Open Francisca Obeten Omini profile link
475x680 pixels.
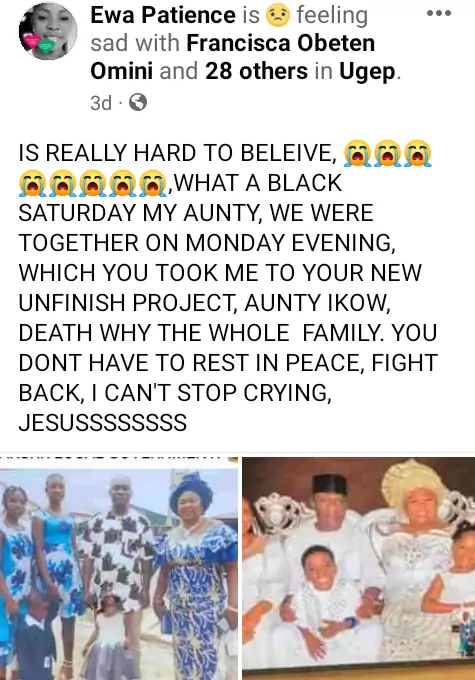[233, 57]
